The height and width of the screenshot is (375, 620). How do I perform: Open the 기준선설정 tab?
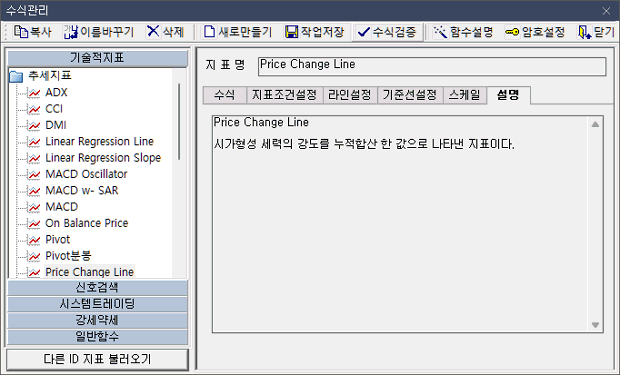click(410, 95)
